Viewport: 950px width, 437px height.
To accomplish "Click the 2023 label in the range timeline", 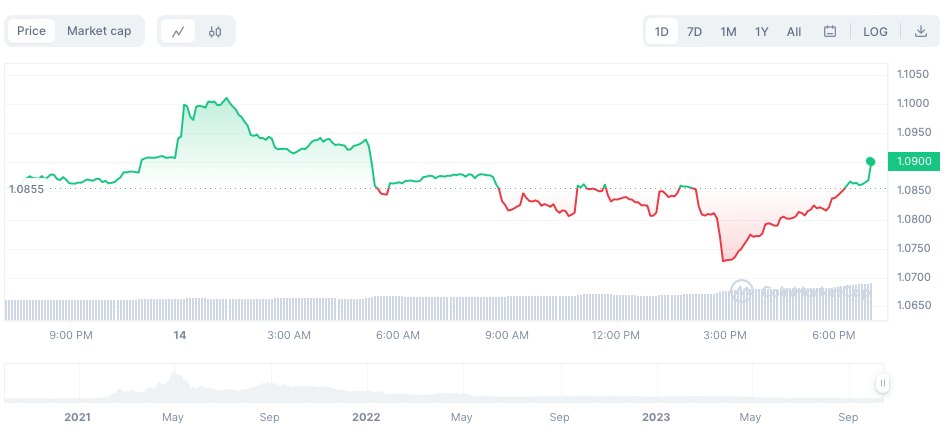I will [656, 416].
